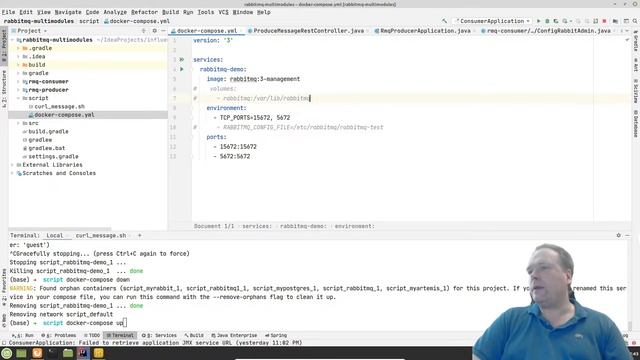Click script breadcrumb in navigation bar
The width and height of the screenshot is (640, 360).
pyautogui.click(x=89, y=21)
